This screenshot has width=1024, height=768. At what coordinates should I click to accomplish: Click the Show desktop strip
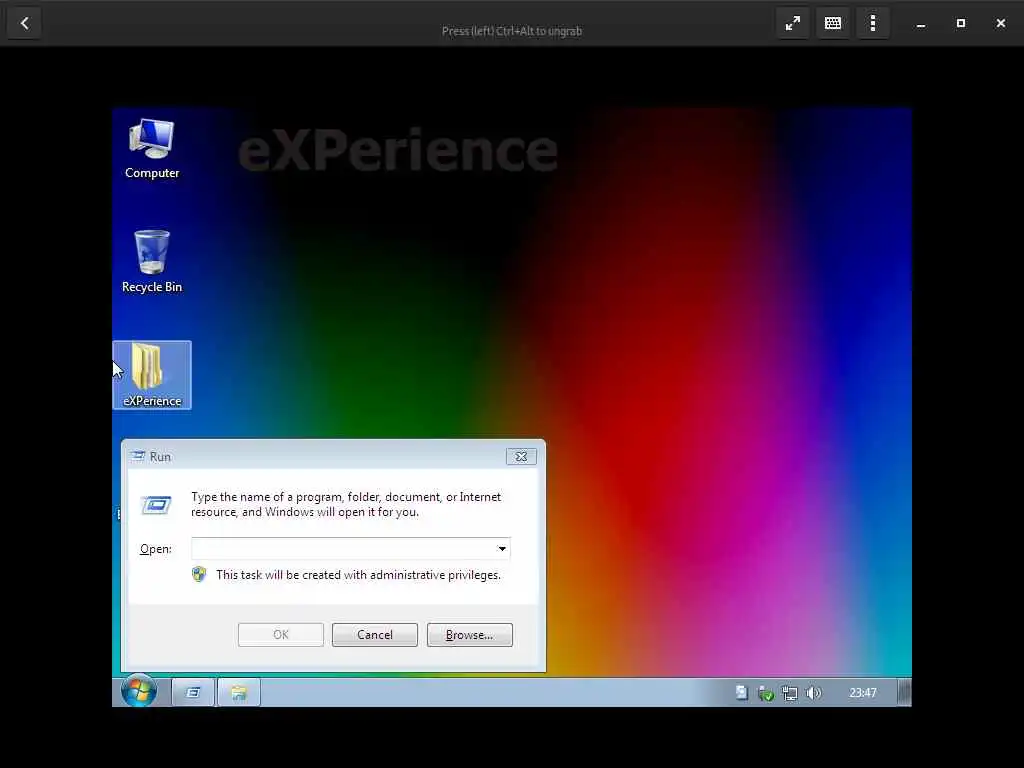point(904,692)
